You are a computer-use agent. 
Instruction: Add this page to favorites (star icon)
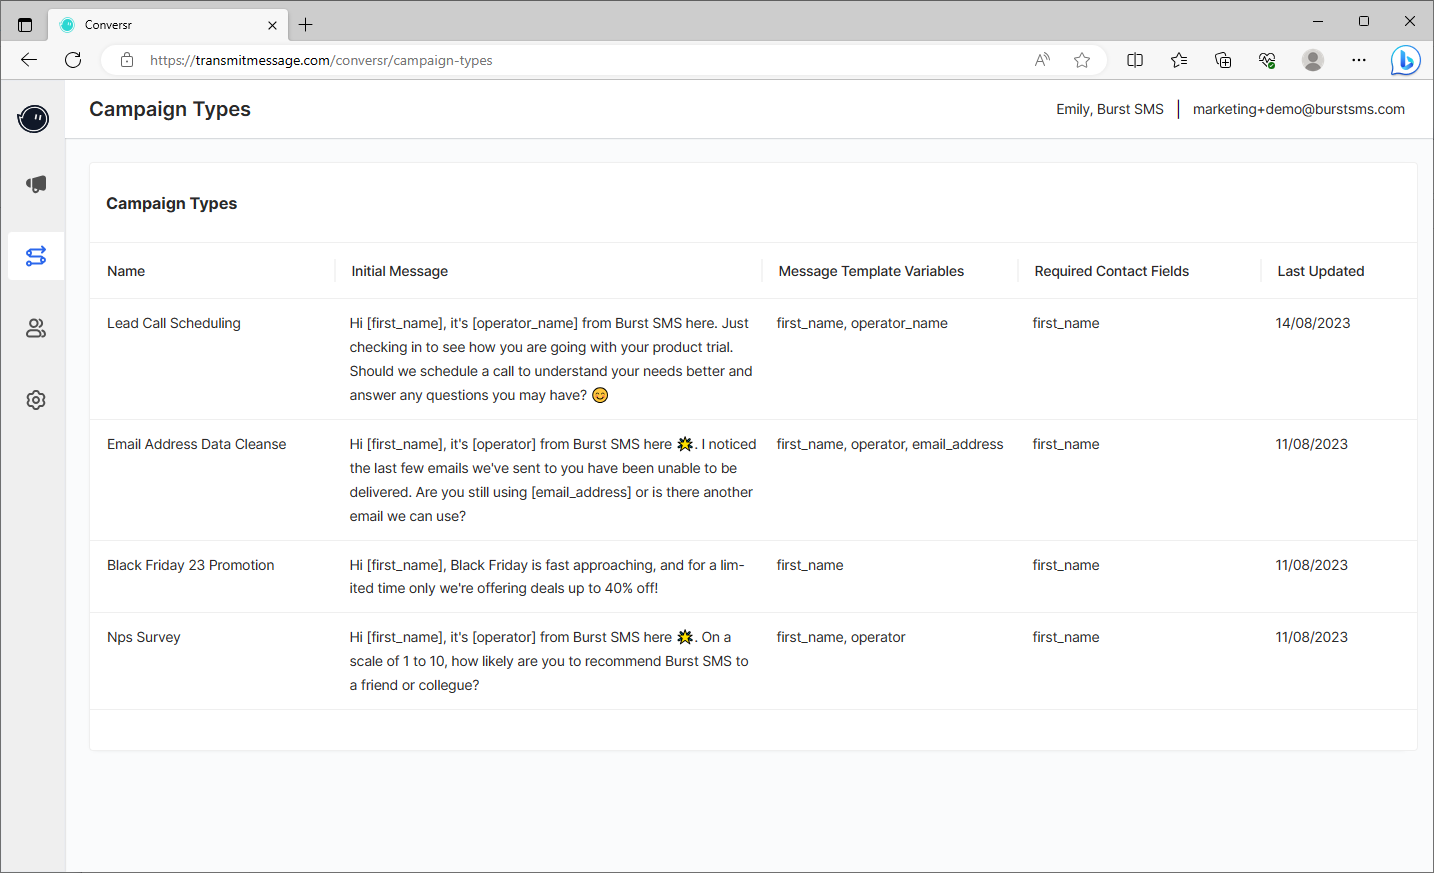pyautogui.click(x=1082, y=60)
